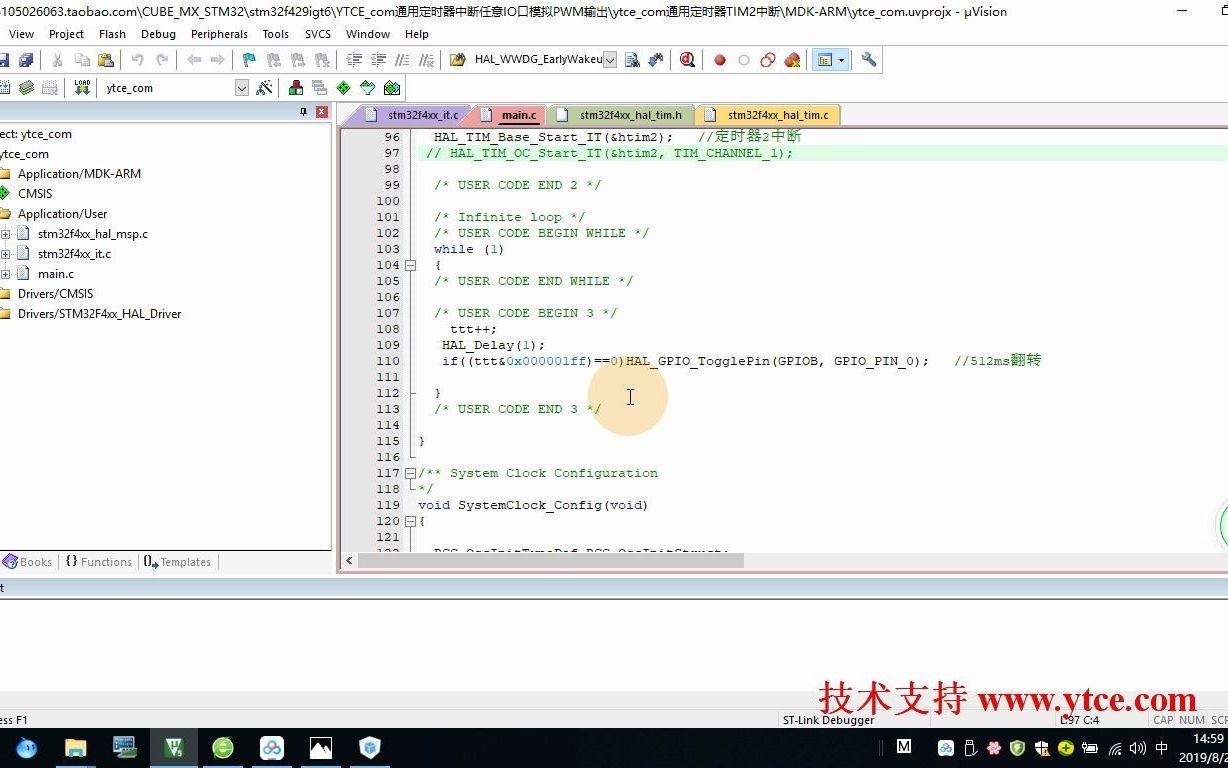The image size is (1228, 768).
Task: Start a debug session
Action: [x=687, y=60]
